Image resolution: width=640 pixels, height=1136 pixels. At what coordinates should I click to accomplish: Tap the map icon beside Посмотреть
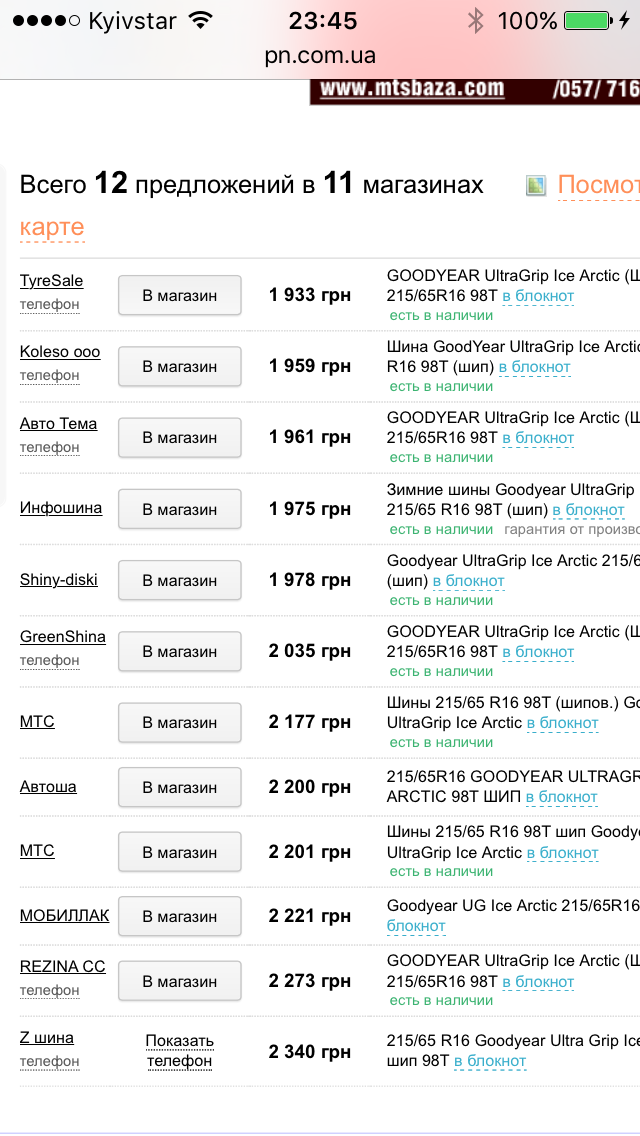coord(537,185)
